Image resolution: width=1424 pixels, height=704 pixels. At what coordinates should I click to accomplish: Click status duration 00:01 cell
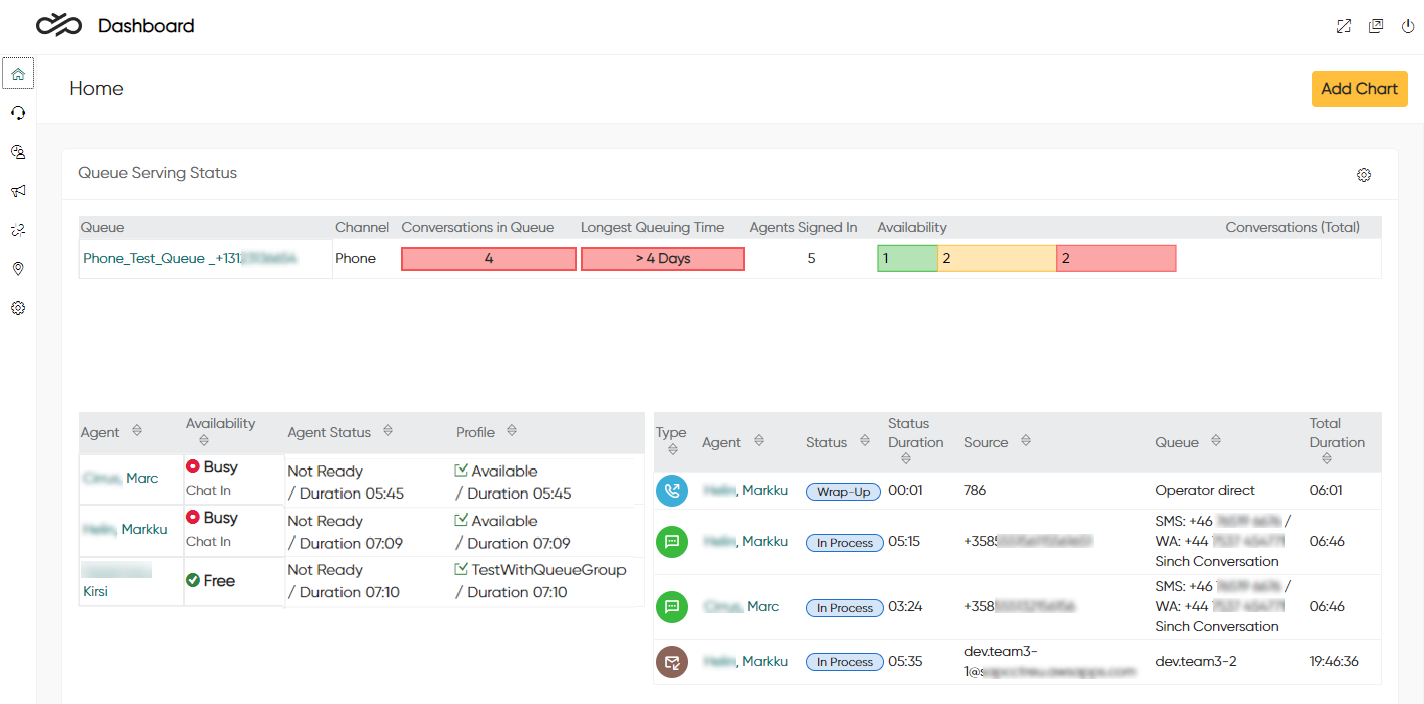(x=904, y=491)
